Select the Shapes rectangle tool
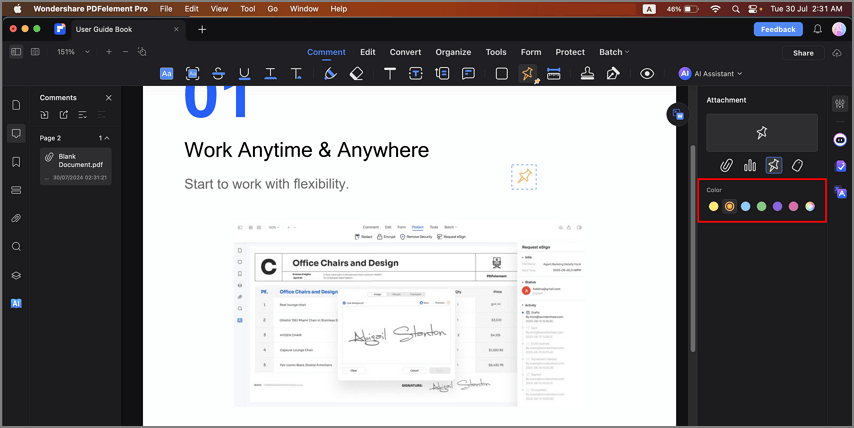Screen dimensions: 854x428 [x=502, y=74]
